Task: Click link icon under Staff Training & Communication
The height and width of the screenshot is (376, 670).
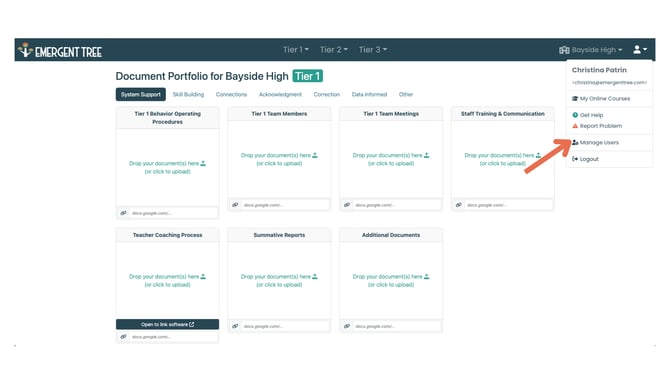Action: (458, 205)
